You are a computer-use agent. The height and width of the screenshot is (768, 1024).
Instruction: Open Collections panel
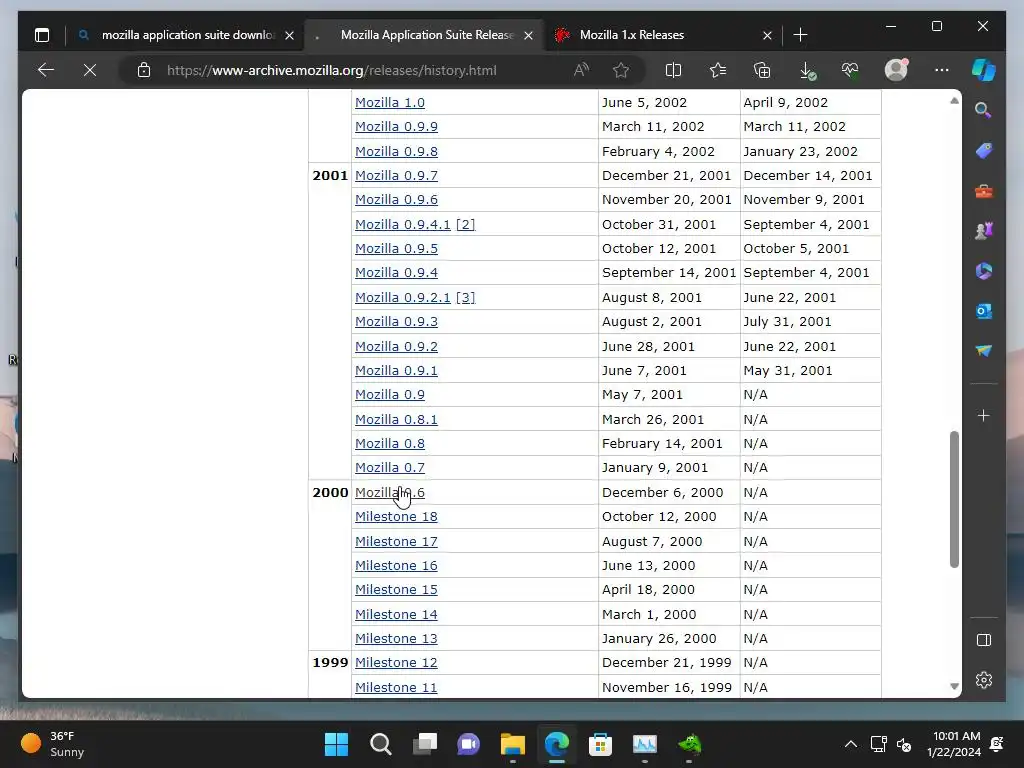[762, 70]
